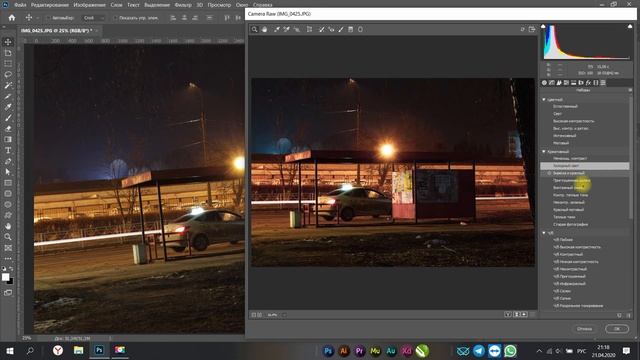Open File Explorer from the taskbar

pyautogui.click(x=78, y=350)
